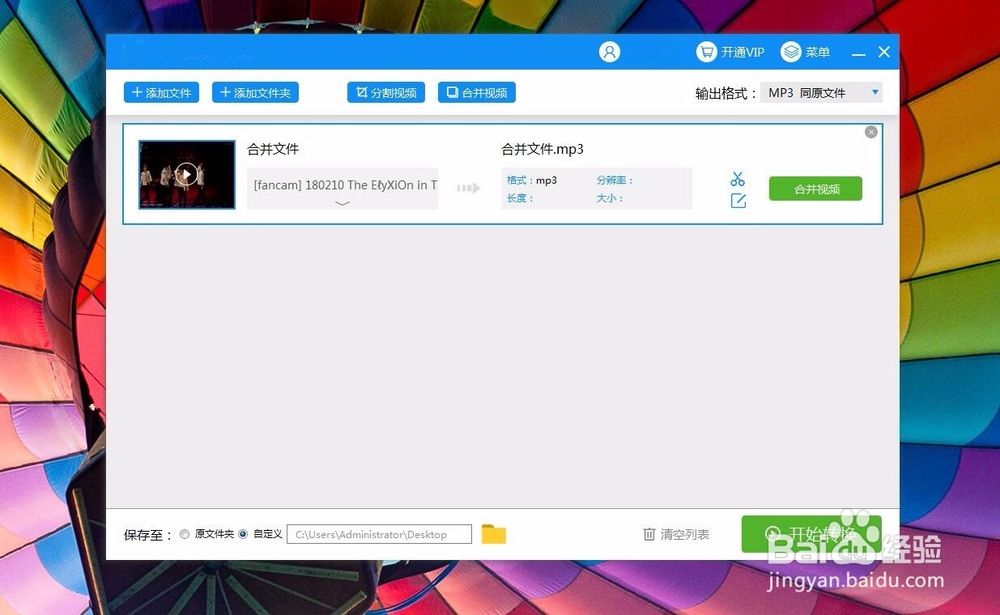Play the video preview thumbnail

point(186,173)
